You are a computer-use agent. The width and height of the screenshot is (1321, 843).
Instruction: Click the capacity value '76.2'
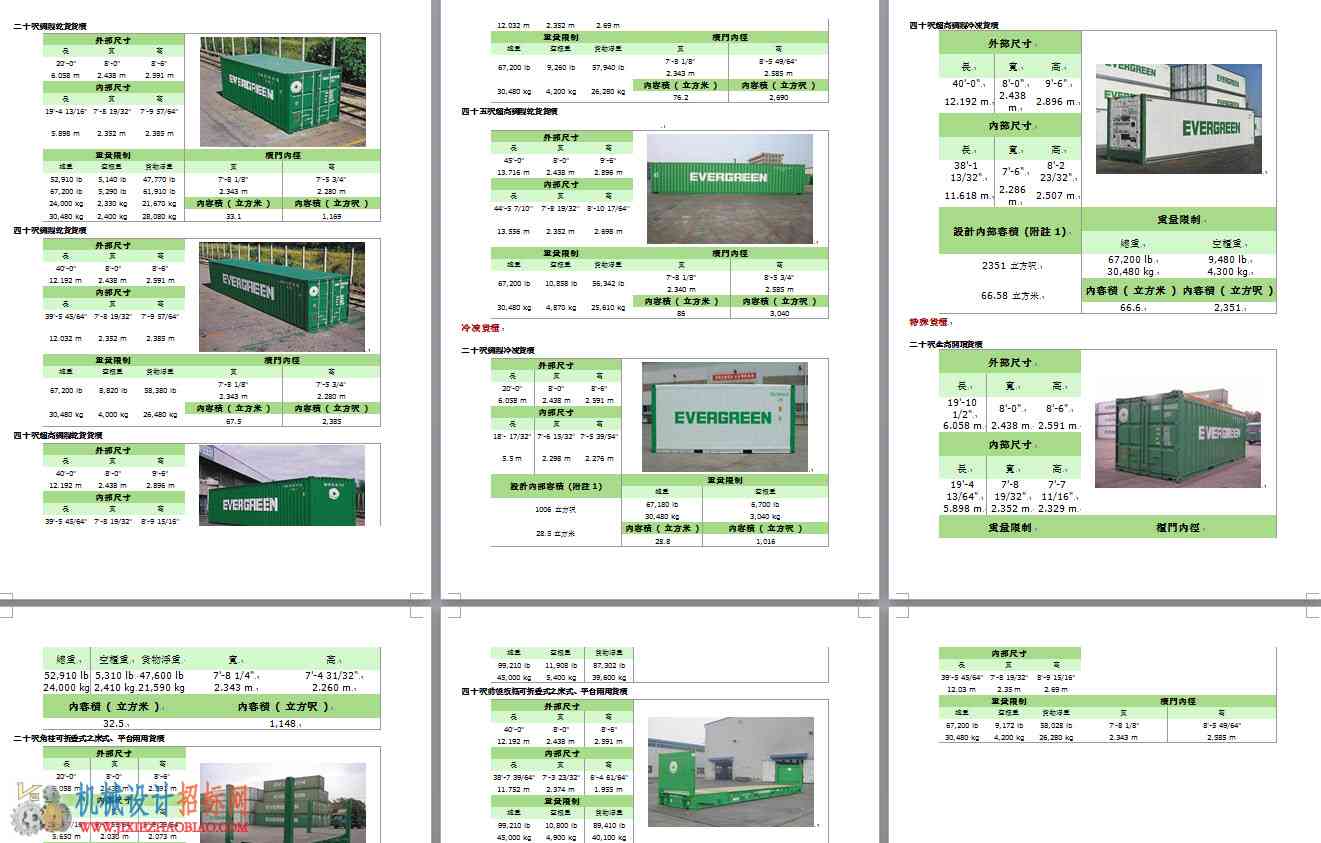tap(680, 98)
